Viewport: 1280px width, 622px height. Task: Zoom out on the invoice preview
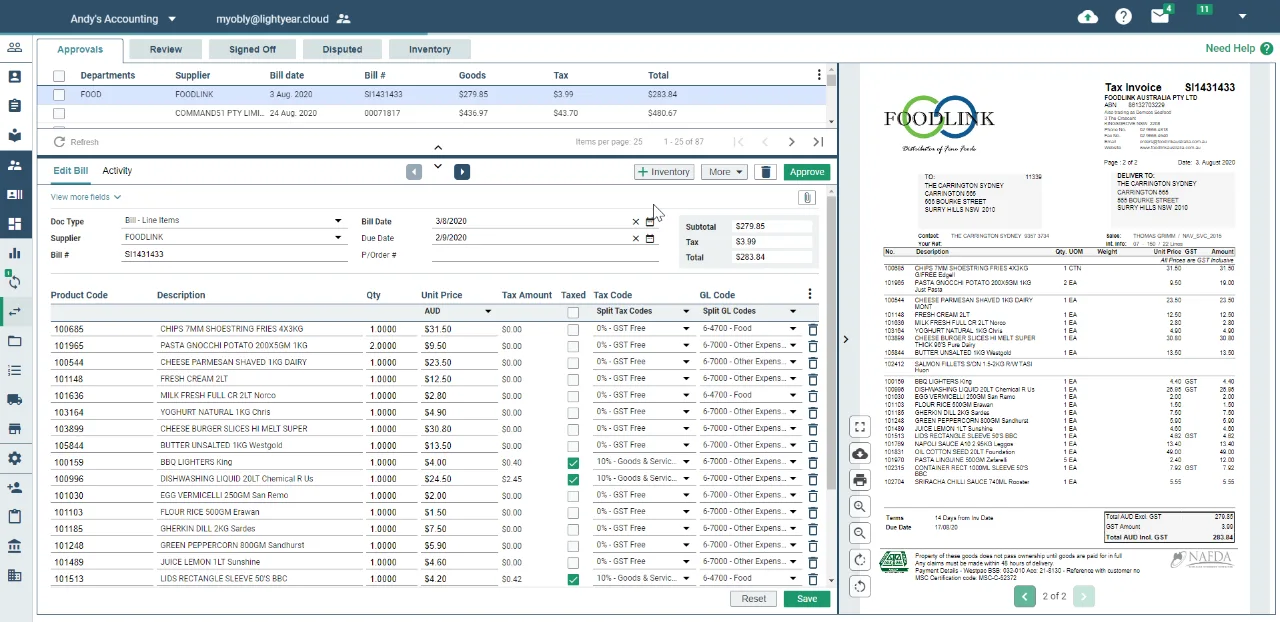pyautogui.click(x=860, y=534)
